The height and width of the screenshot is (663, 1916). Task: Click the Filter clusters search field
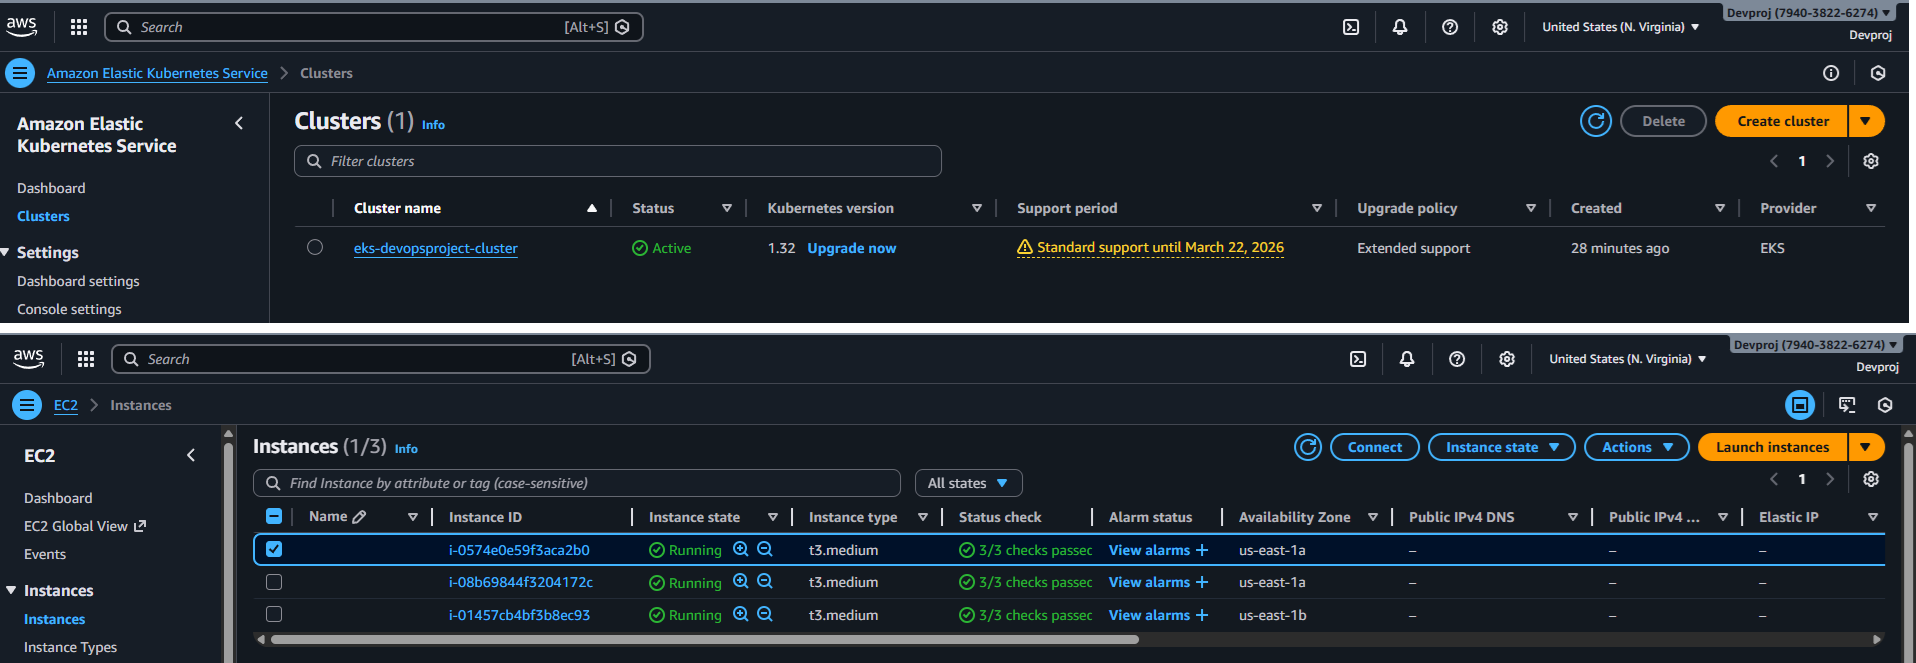point(617,161)
